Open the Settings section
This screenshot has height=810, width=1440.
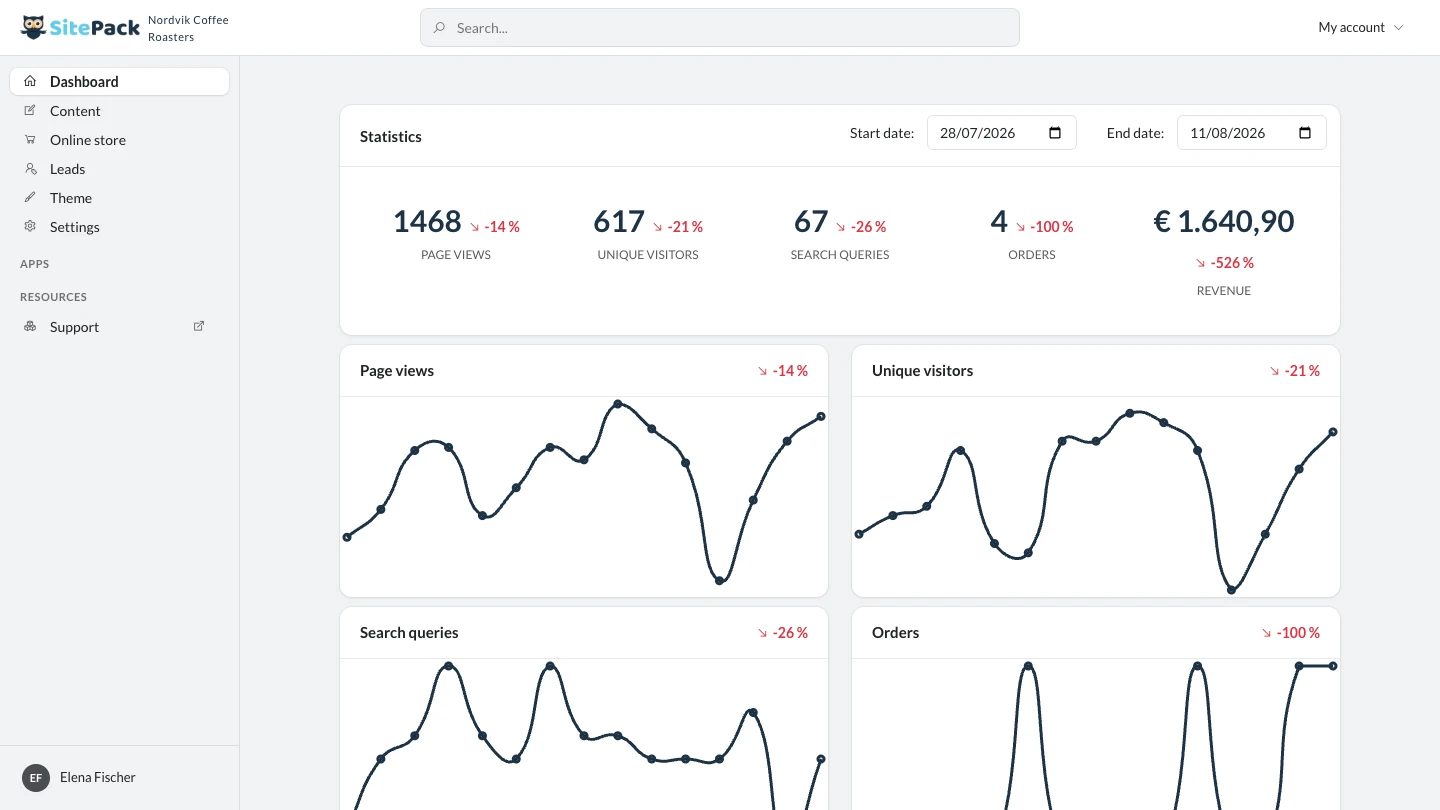(119, 226)
